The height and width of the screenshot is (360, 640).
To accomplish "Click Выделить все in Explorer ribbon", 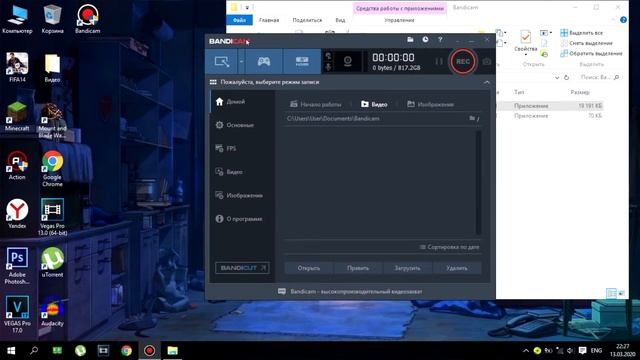I will (582, 33).
